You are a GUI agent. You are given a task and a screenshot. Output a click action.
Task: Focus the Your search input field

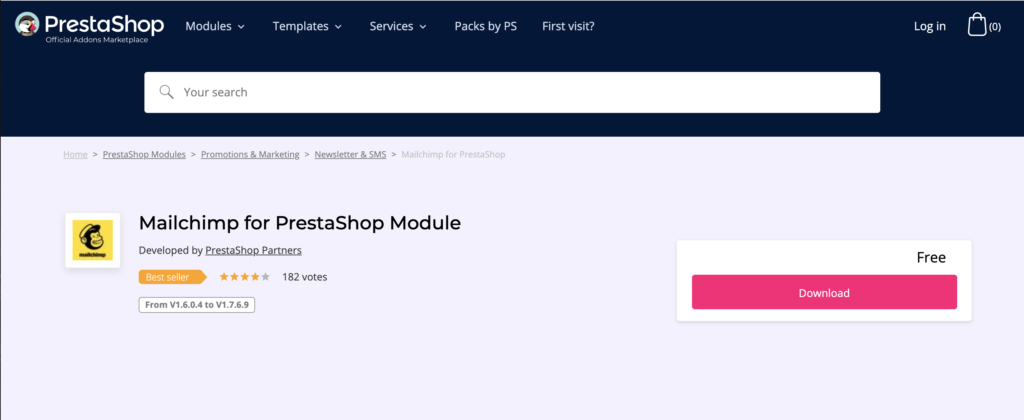[x=512, y=92]
